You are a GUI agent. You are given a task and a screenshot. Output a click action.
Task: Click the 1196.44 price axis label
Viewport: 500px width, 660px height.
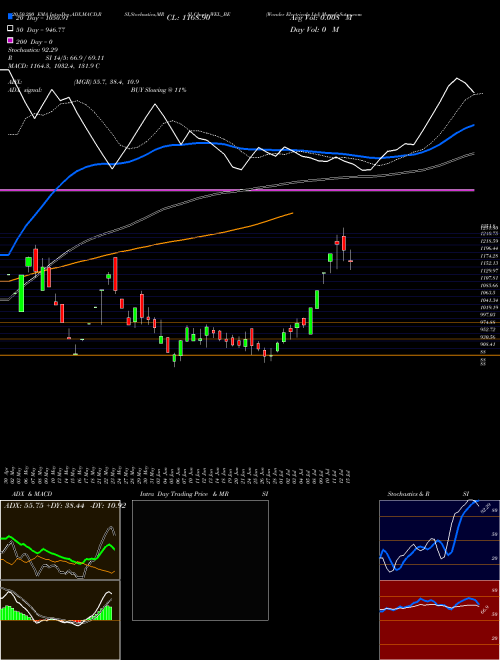pos(489,248)
